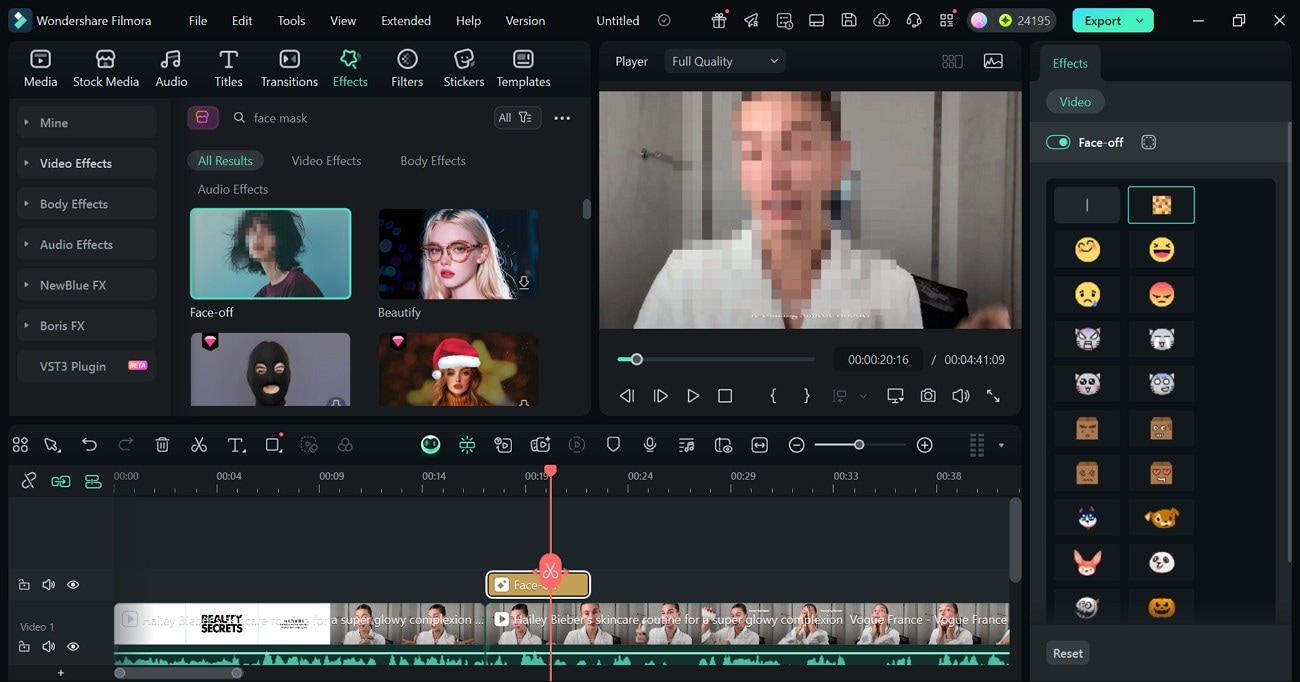Take a snapshot with camera icon
This screenshot has width=1300, height=682.
(928, 396)
